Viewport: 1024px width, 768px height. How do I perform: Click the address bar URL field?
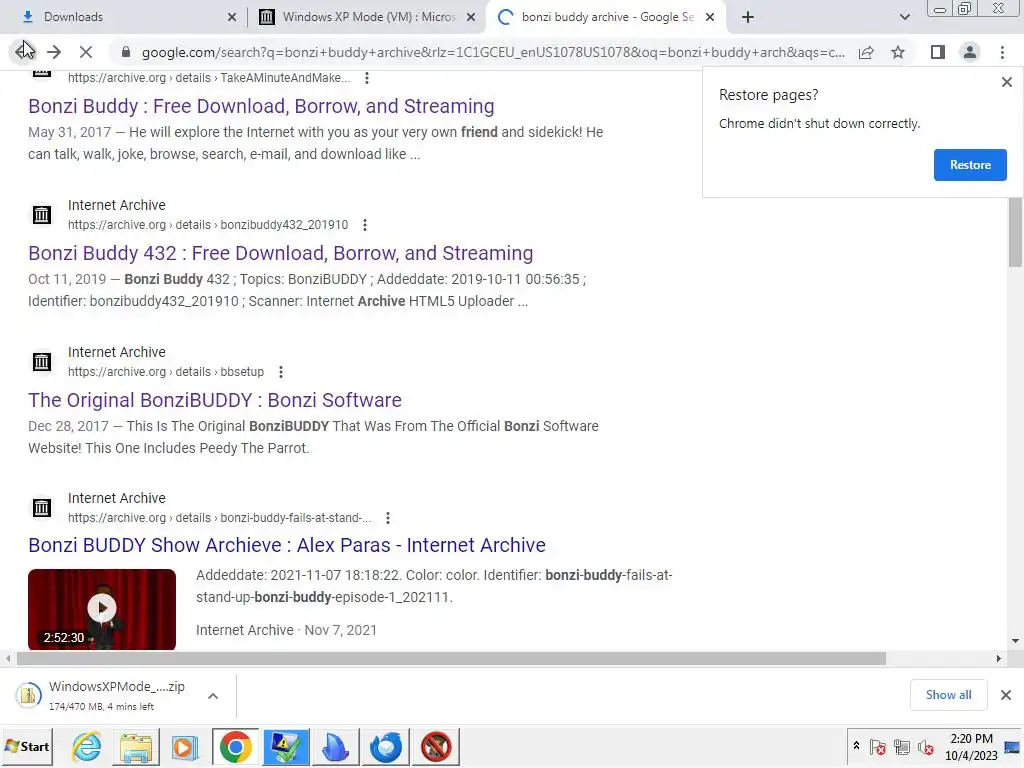493,52
